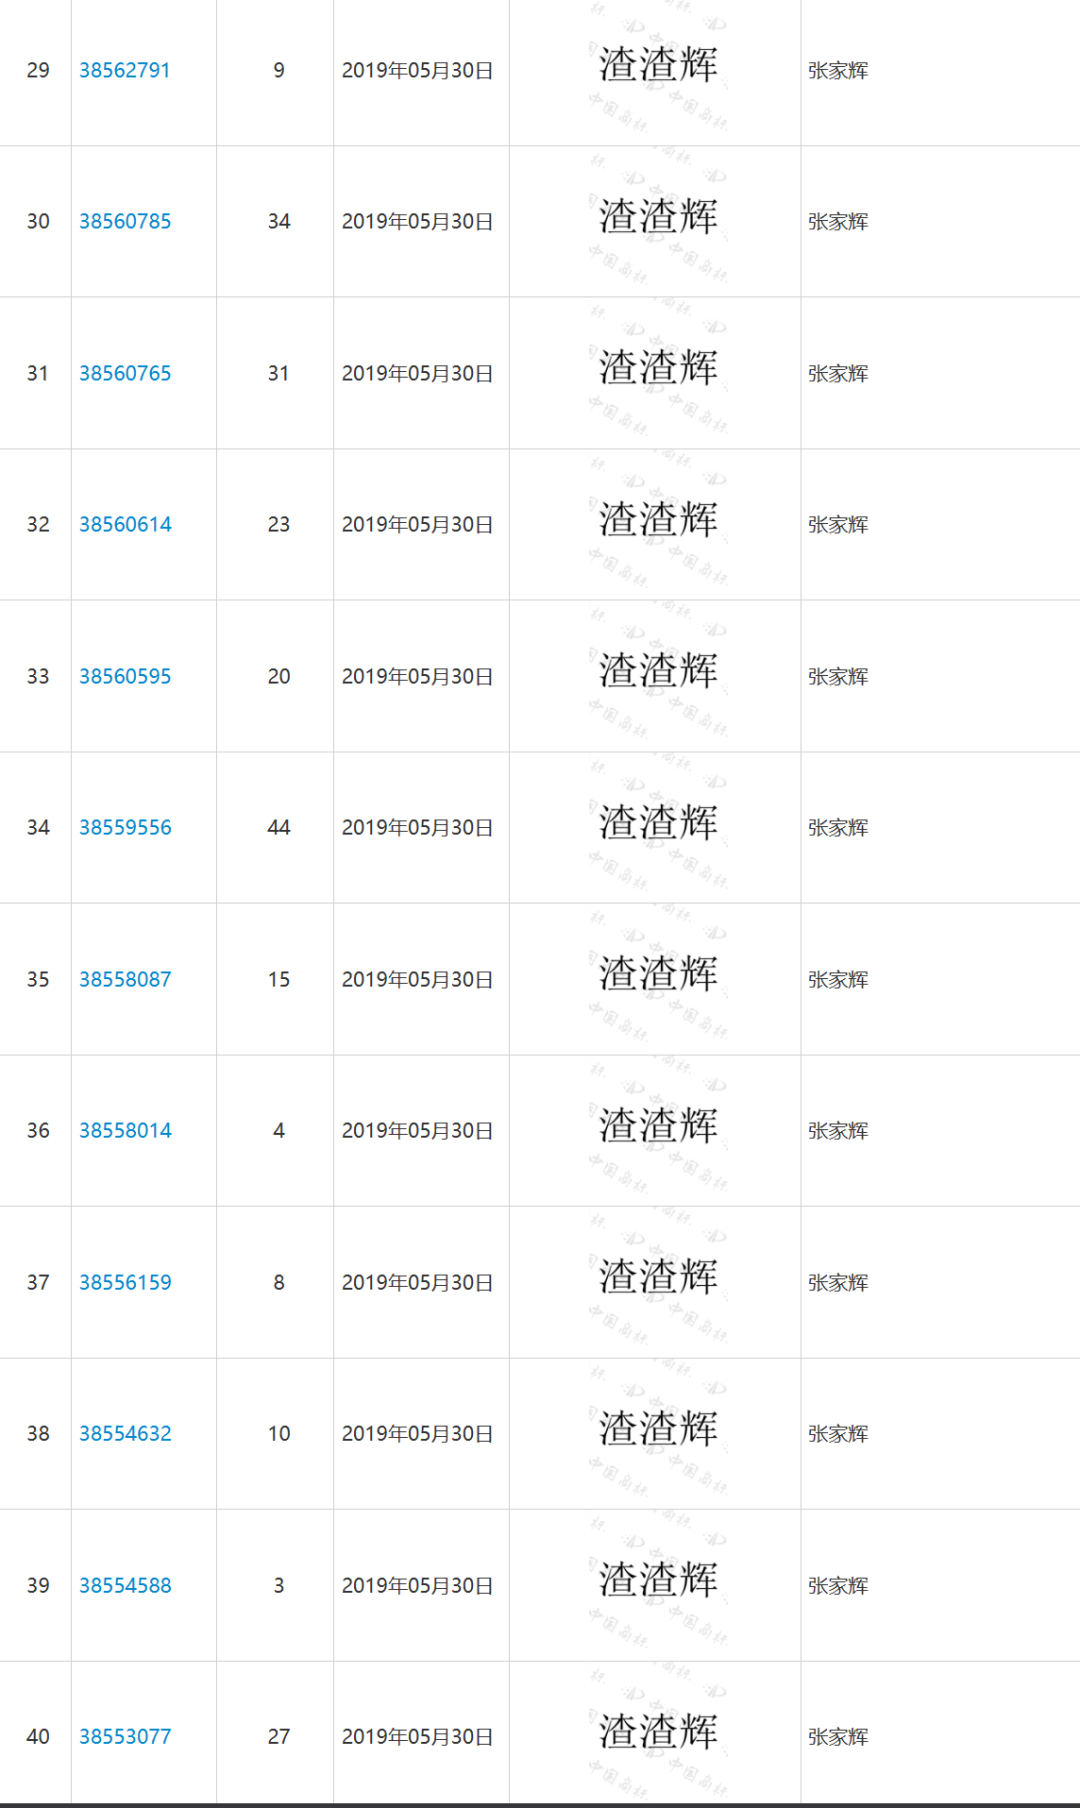Open application number 38562791
The width and height of the screenshot is (1080, 1808).
pos(125,70)
